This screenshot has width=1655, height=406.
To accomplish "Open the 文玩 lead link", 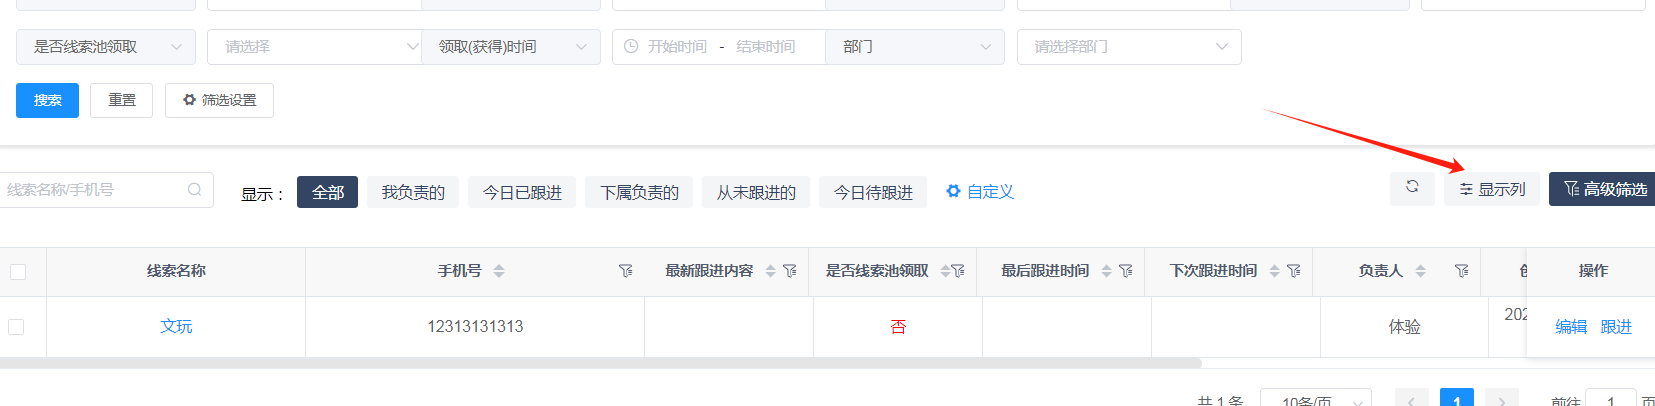I will point(176,327).
